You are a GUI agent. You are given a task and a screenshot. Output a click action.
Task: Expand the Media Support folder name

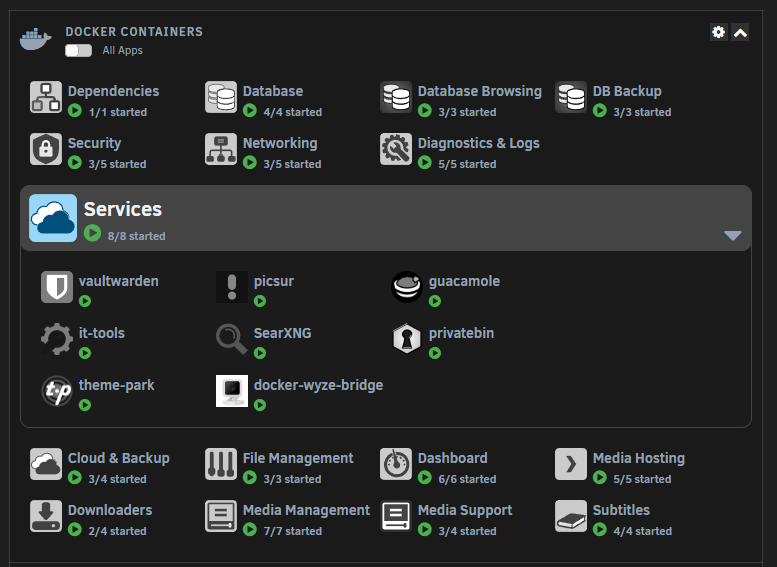tap(465, 510)
